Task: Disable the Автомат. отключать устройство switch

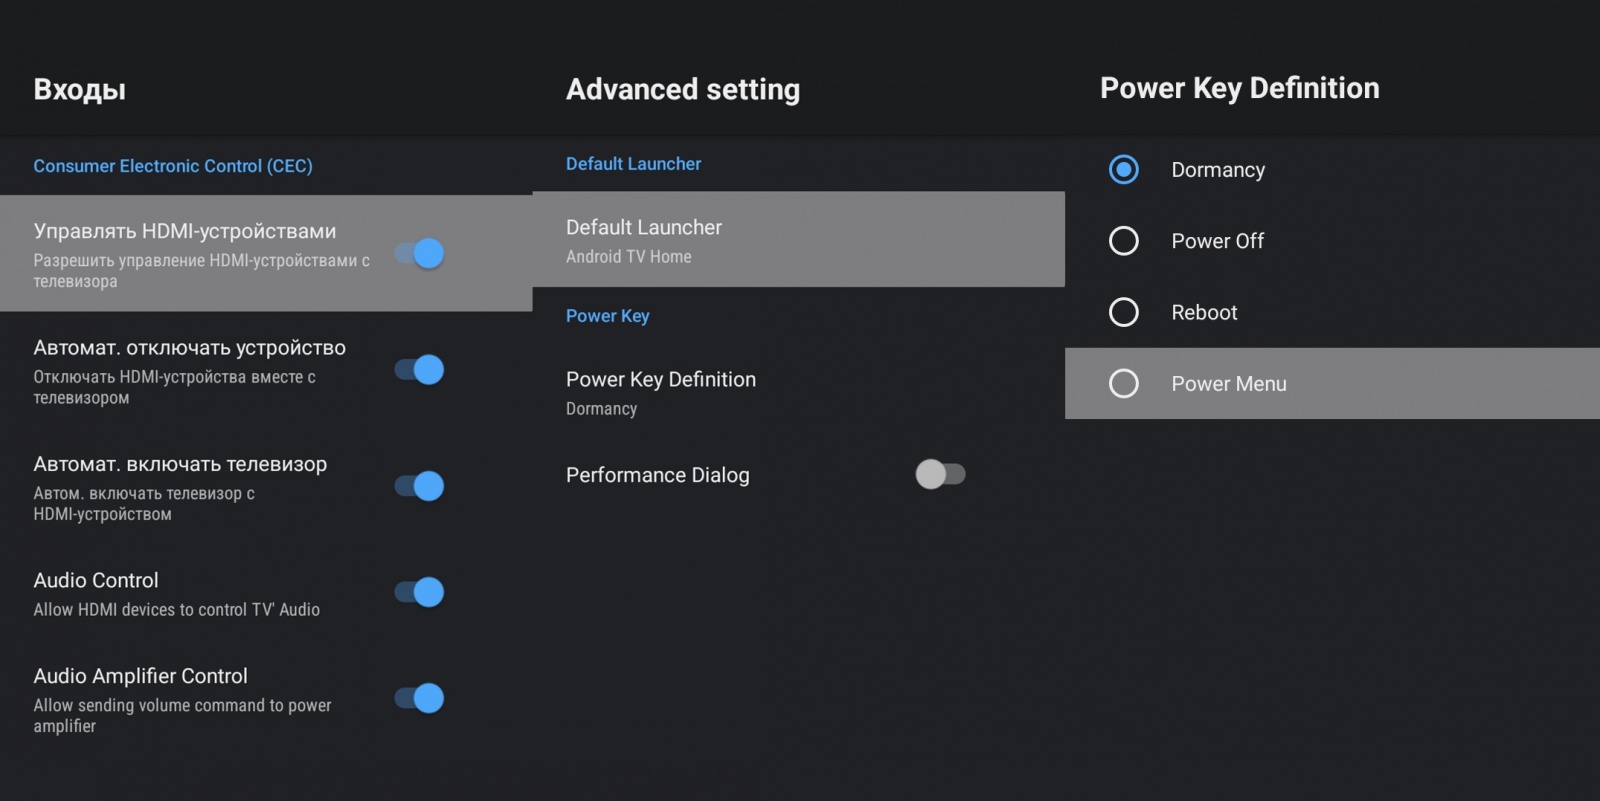Action: coord(420,370)
